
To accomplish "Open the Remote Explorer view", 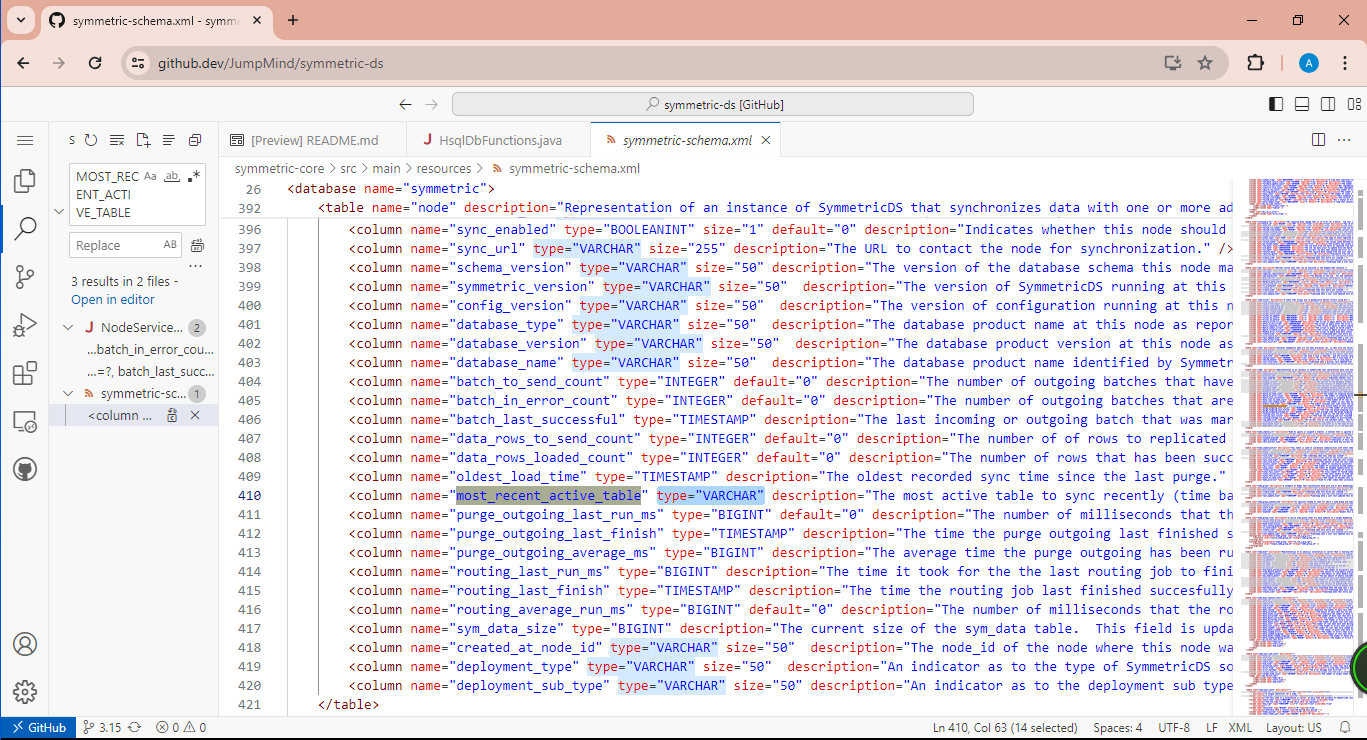I will coord(25,422).
